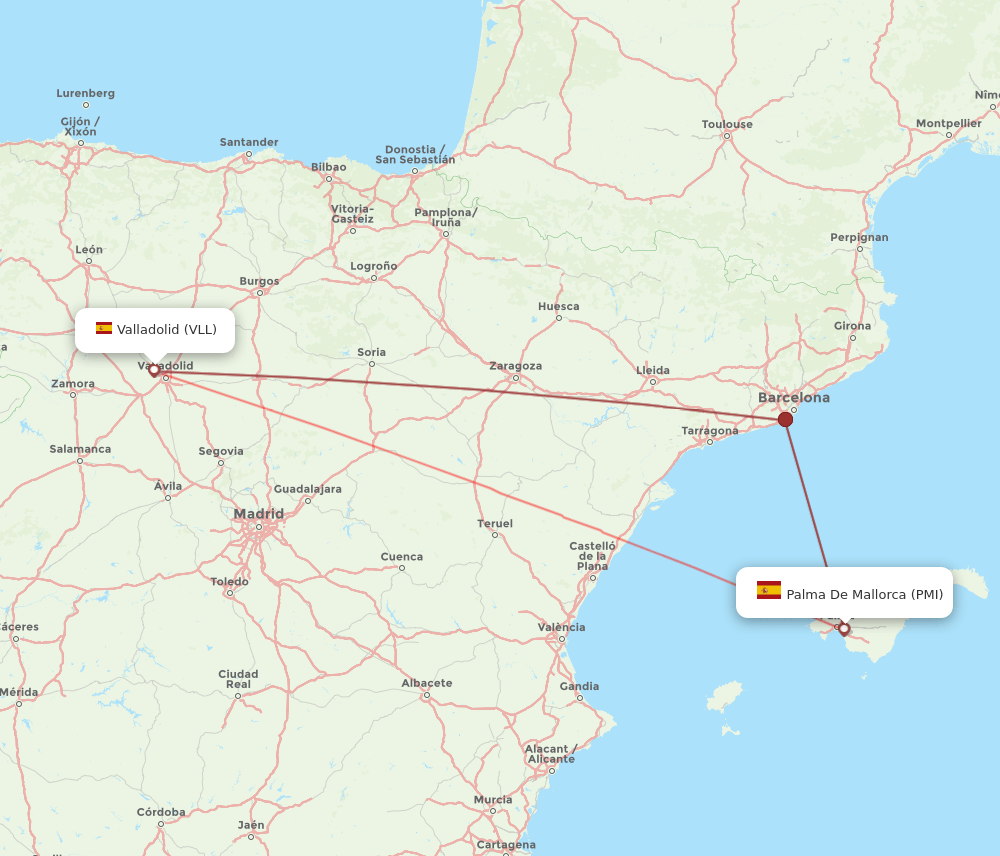Click the Donostia / San Sebastián label

click(x=415, y=154)
